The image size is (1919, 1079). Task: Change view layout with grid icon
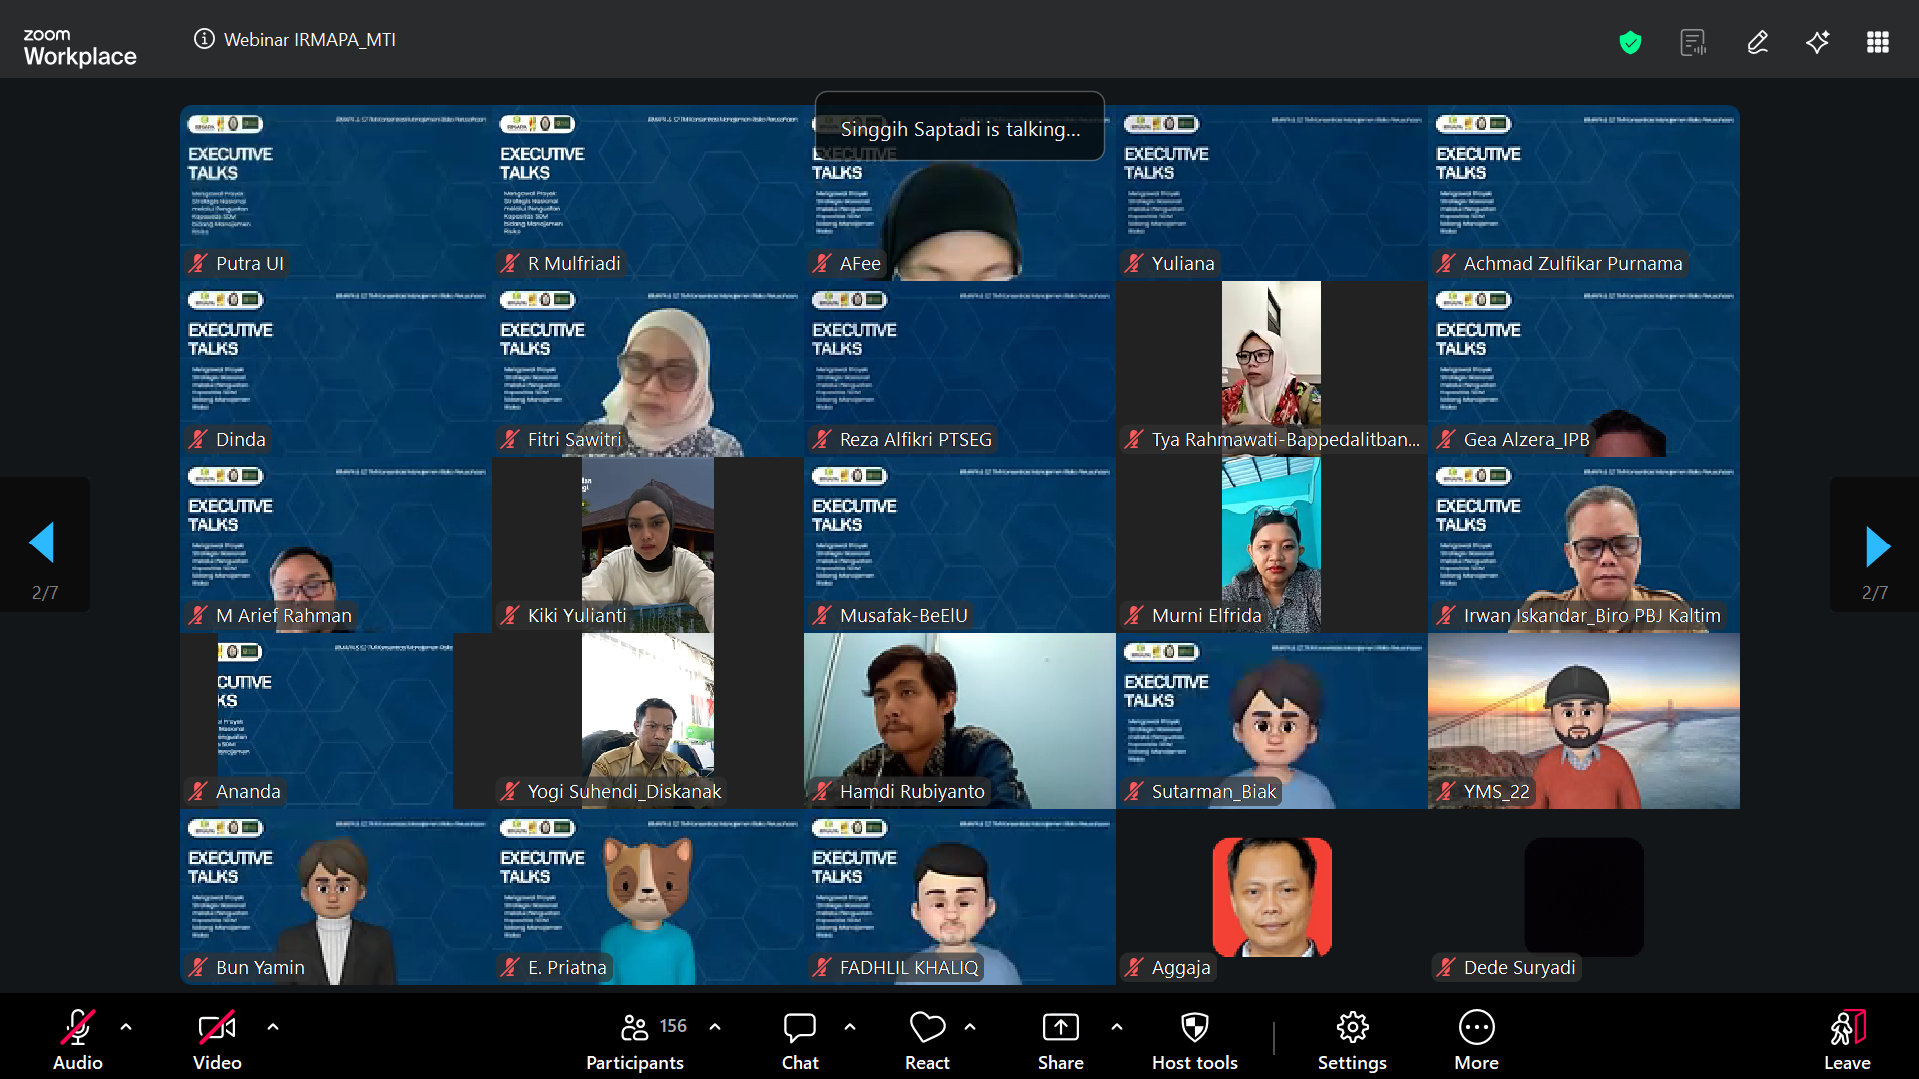pyautogui.click(x=1877, y=42)
